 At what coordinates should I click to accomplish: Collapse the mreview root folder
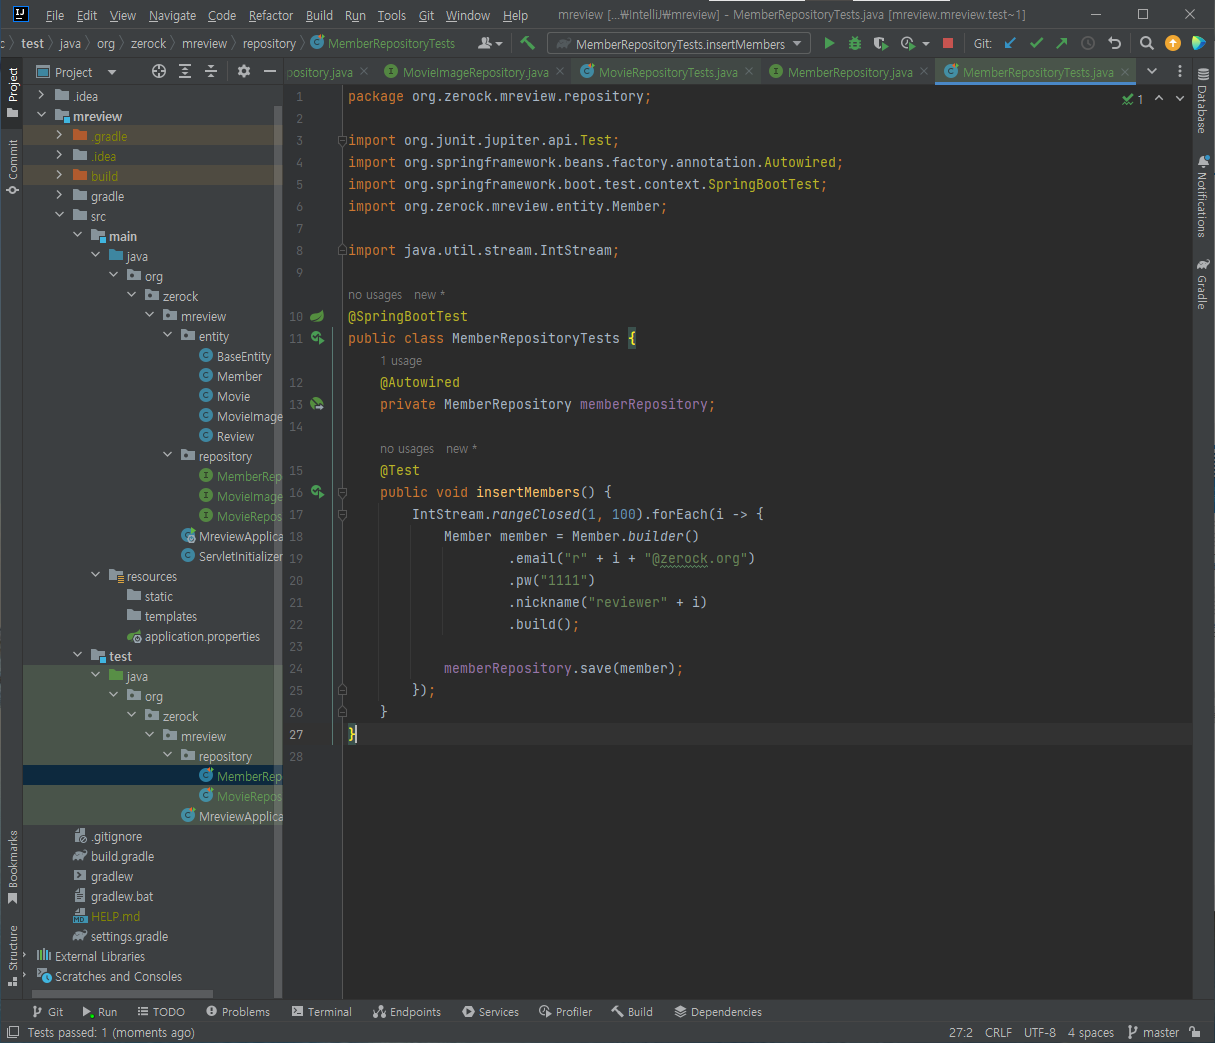pos(41,116)
